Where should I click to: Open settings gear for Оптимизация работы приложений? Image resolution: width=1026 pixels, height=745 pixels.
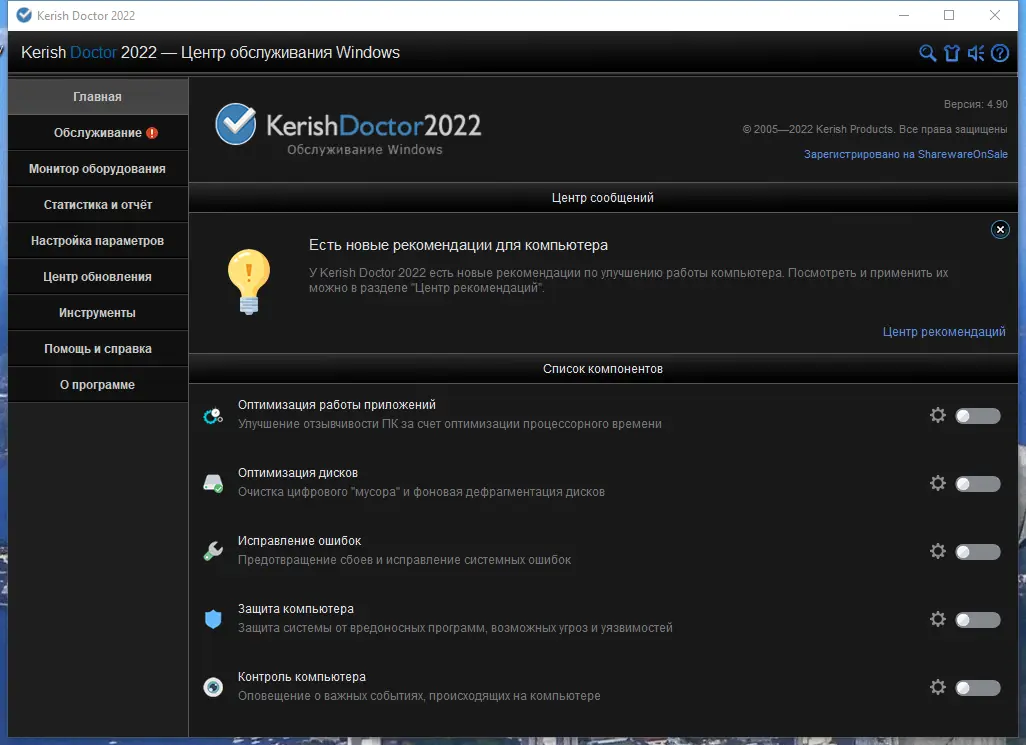coord(938,414)
